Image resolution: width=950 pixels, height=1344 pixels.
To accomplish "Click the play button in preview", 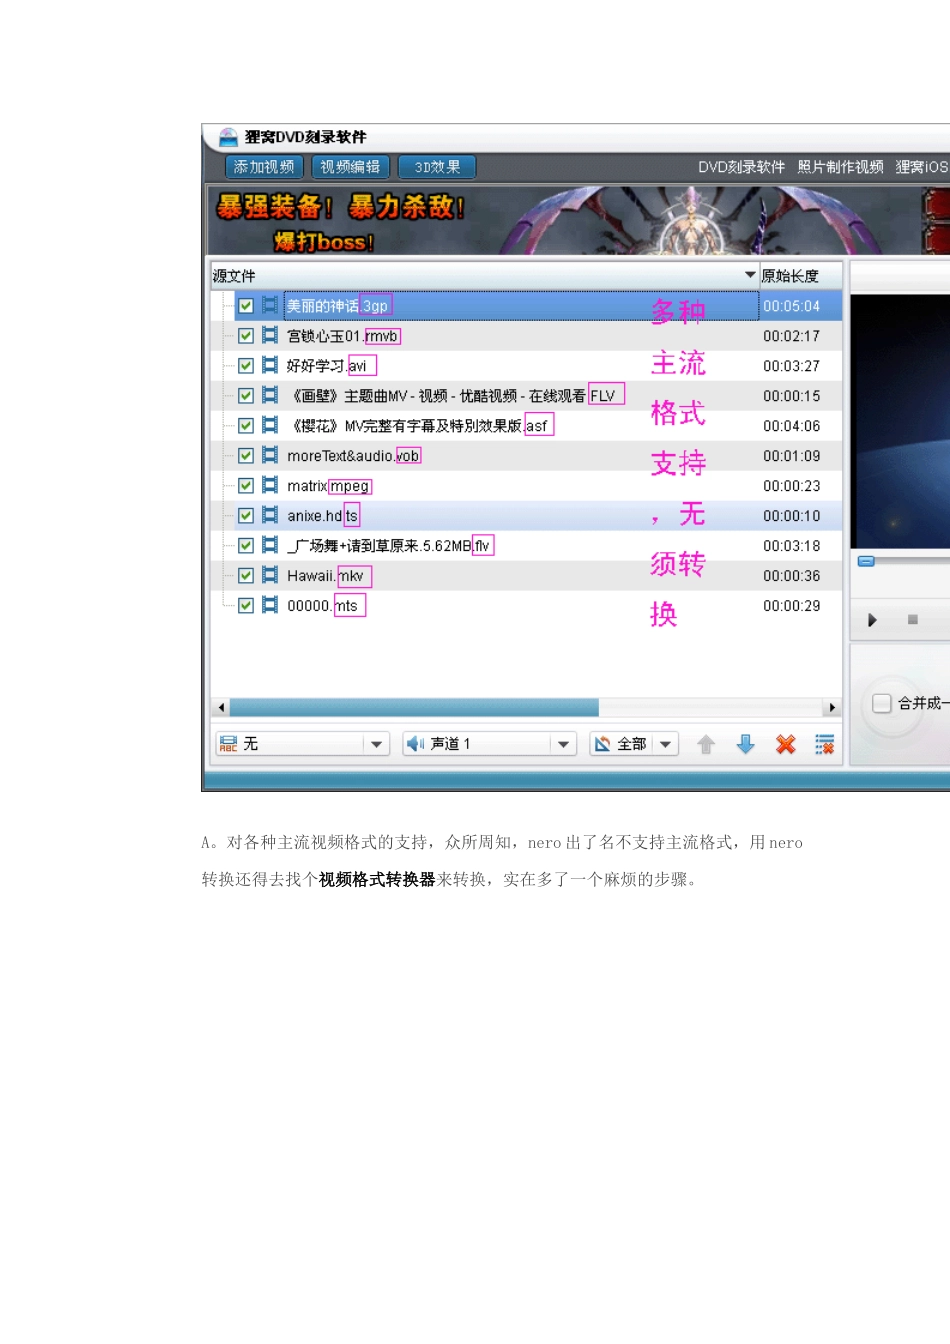I will (x=872, y=620).
